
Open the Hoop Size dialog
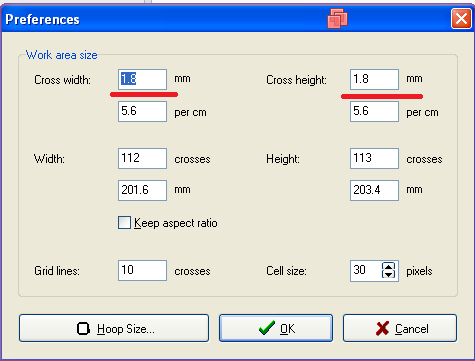(x=114, y=328)
